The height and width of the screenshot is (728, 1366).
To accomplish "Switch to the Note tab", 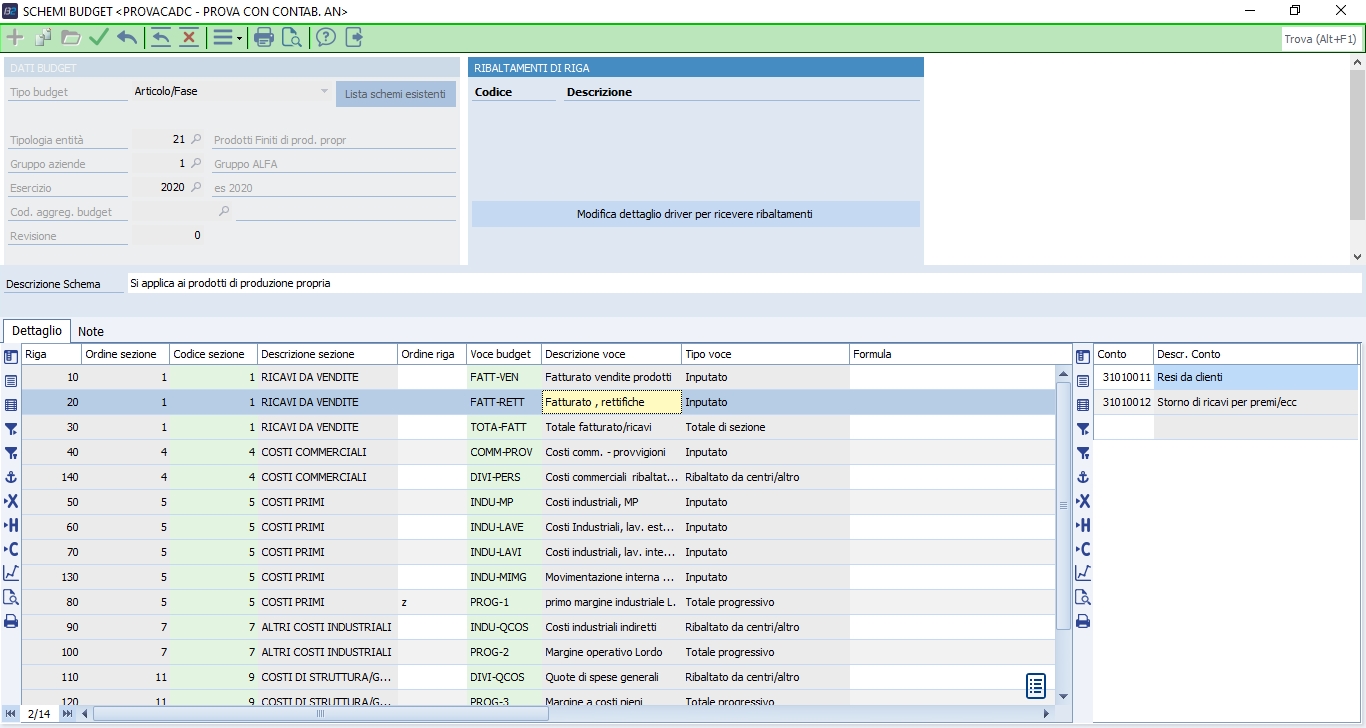I will (x=91, y=331).
